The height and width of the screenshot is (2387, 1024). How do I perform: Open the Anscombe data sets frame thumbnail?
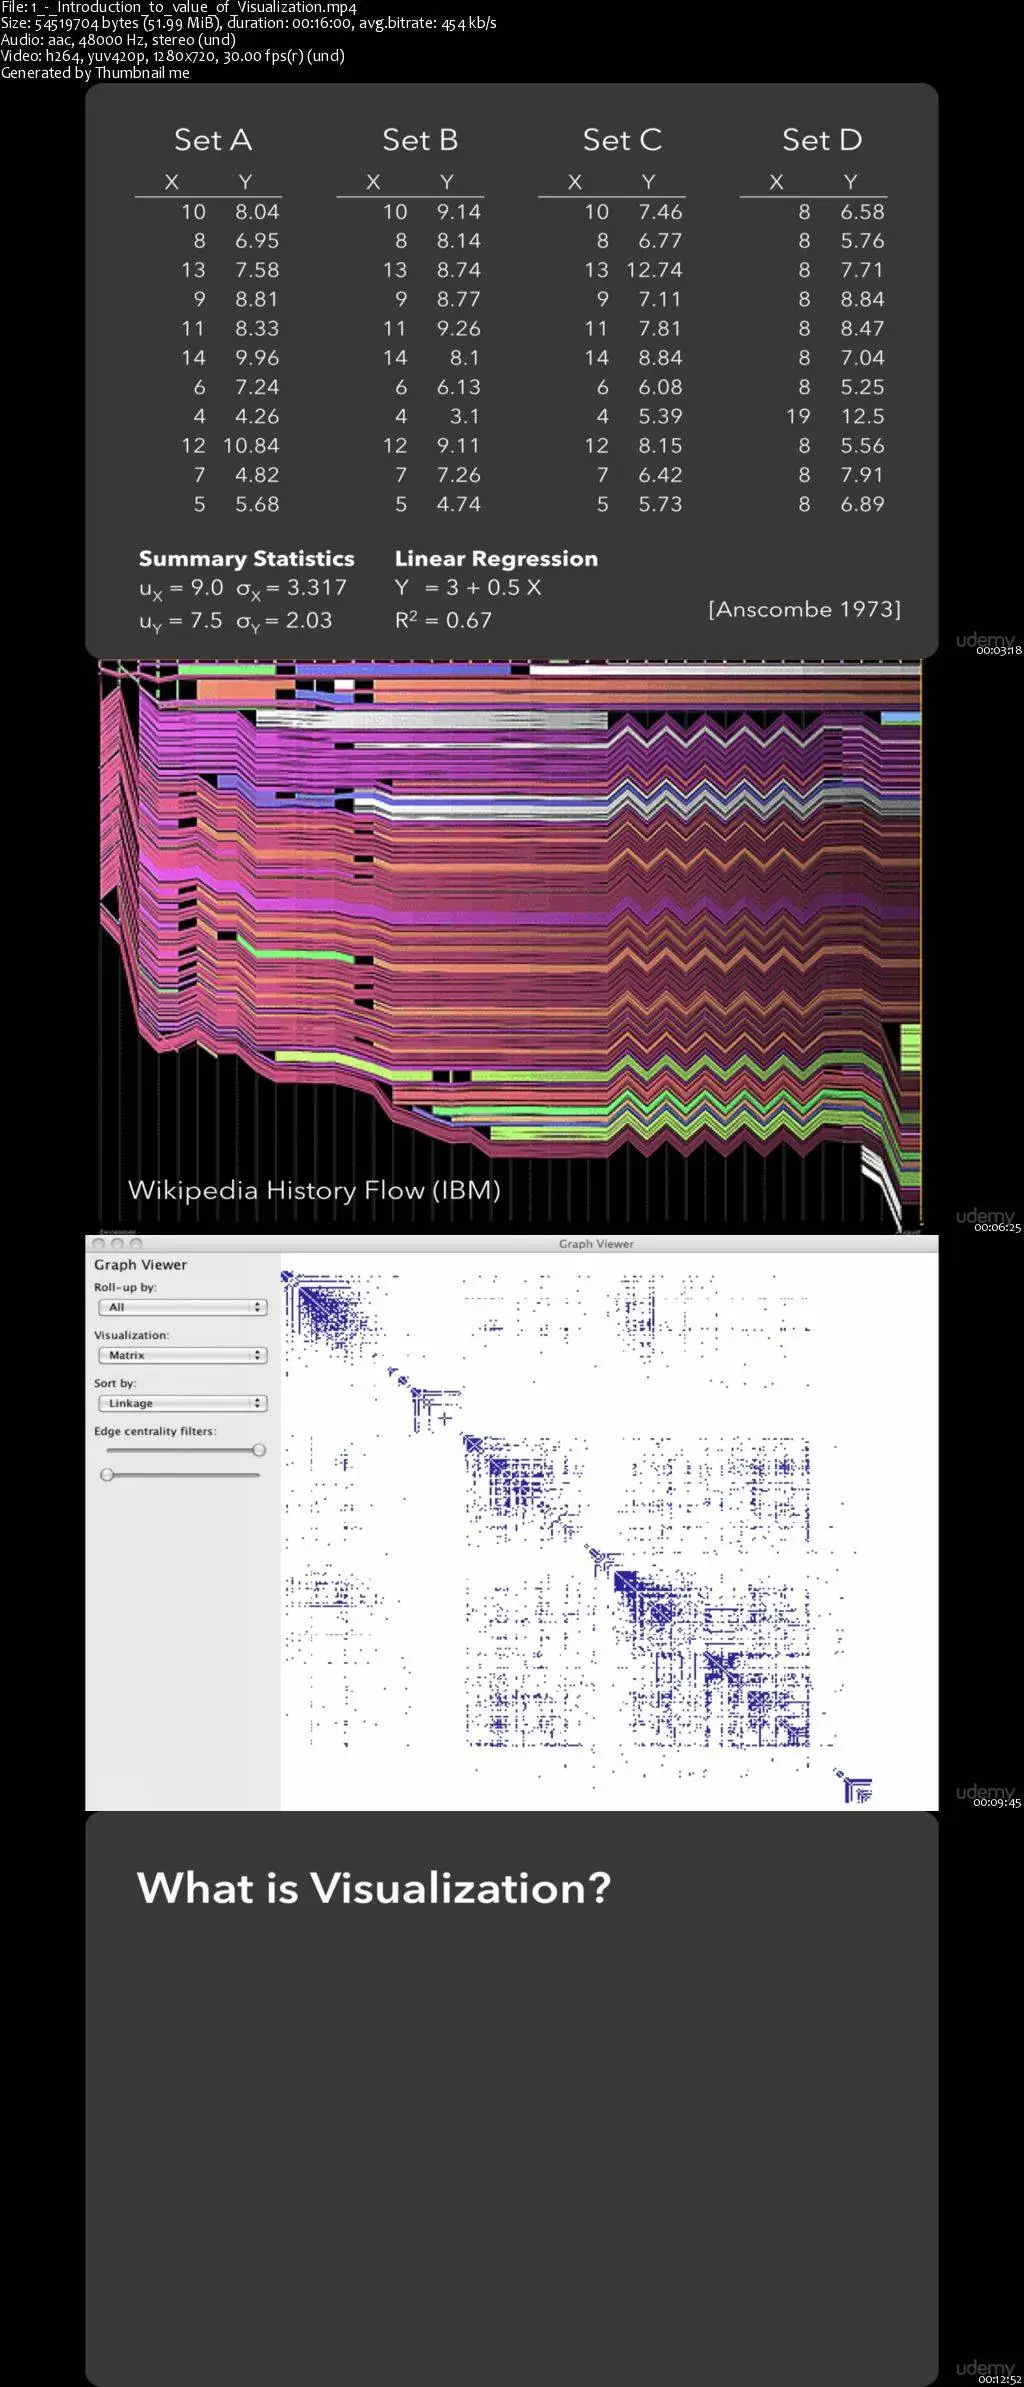[x=512, y=370]
